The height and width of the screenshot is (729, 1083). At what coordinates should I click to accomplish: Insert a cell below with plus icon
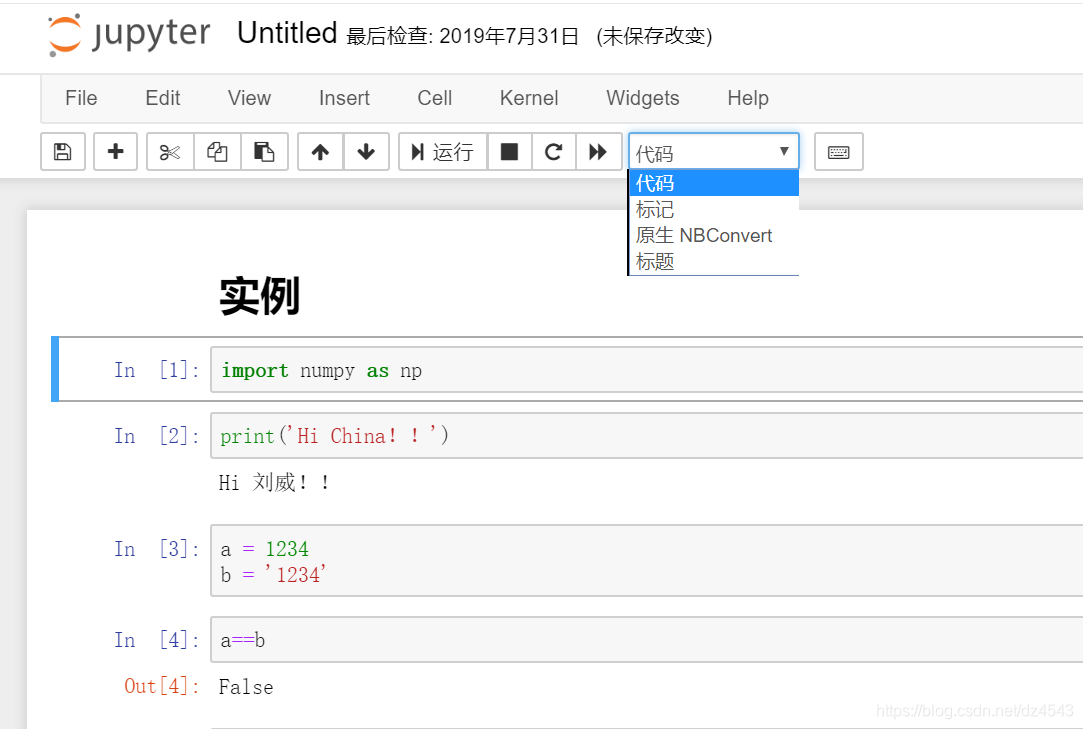click(x=115, y=151)
